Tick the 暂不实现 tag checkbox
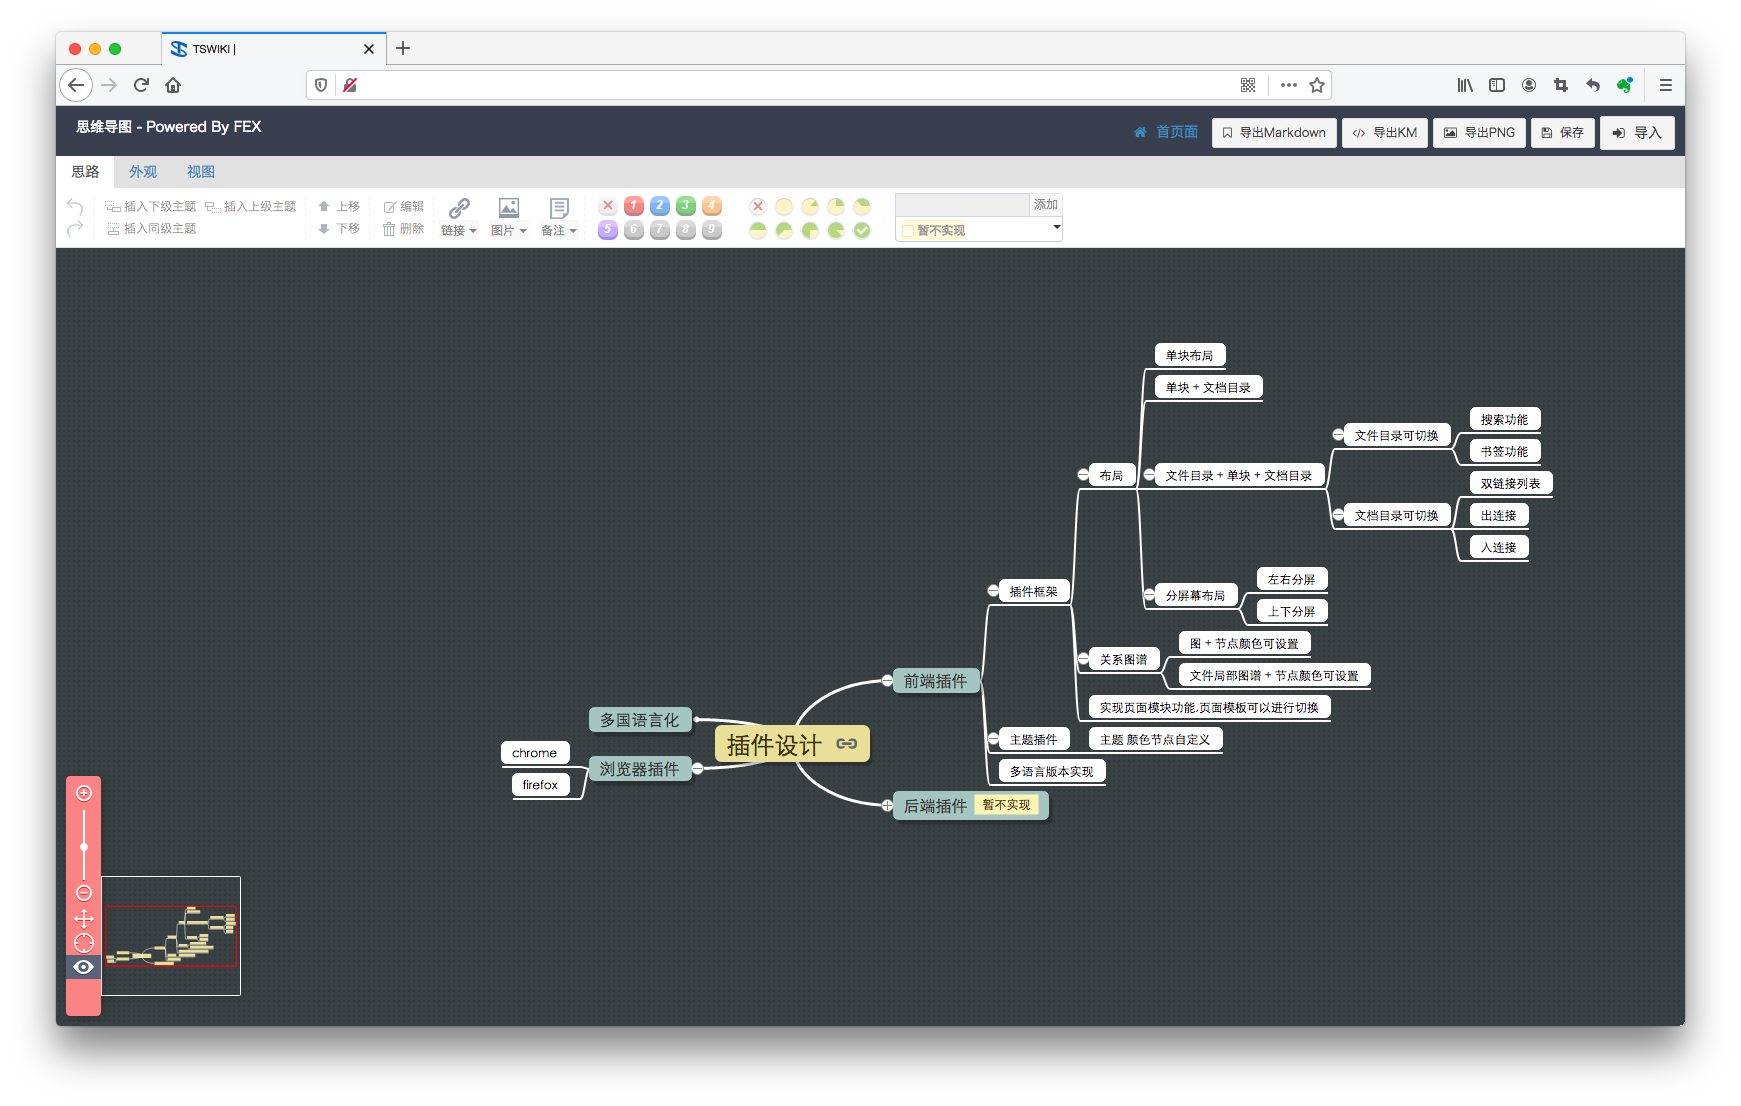Screen dimensions: 1741x1106 [x=908, y=231]
